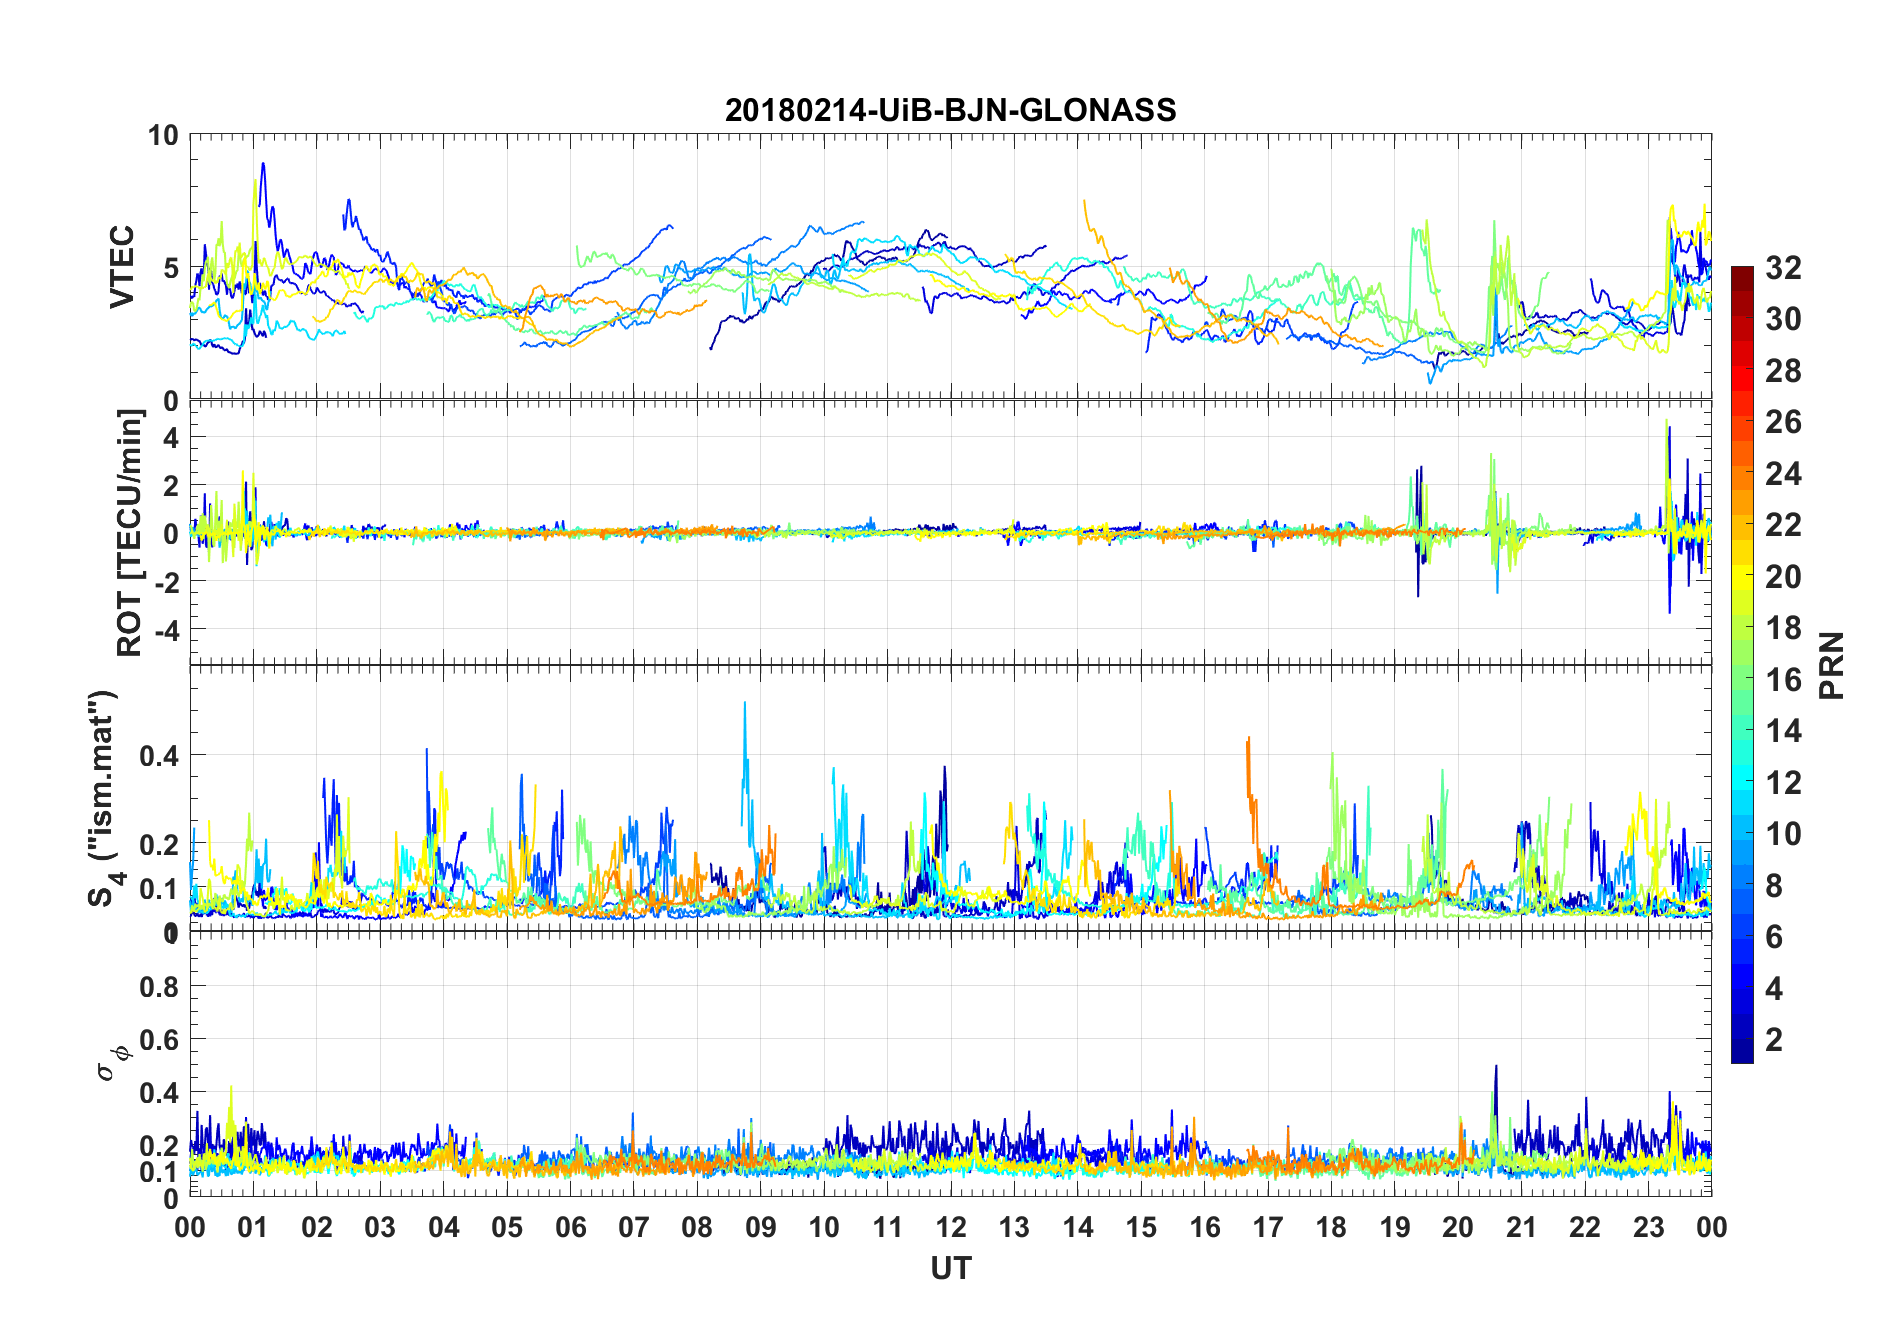
Task: Select the ROT [TECU/min] axis label
Action: (130, 533)
